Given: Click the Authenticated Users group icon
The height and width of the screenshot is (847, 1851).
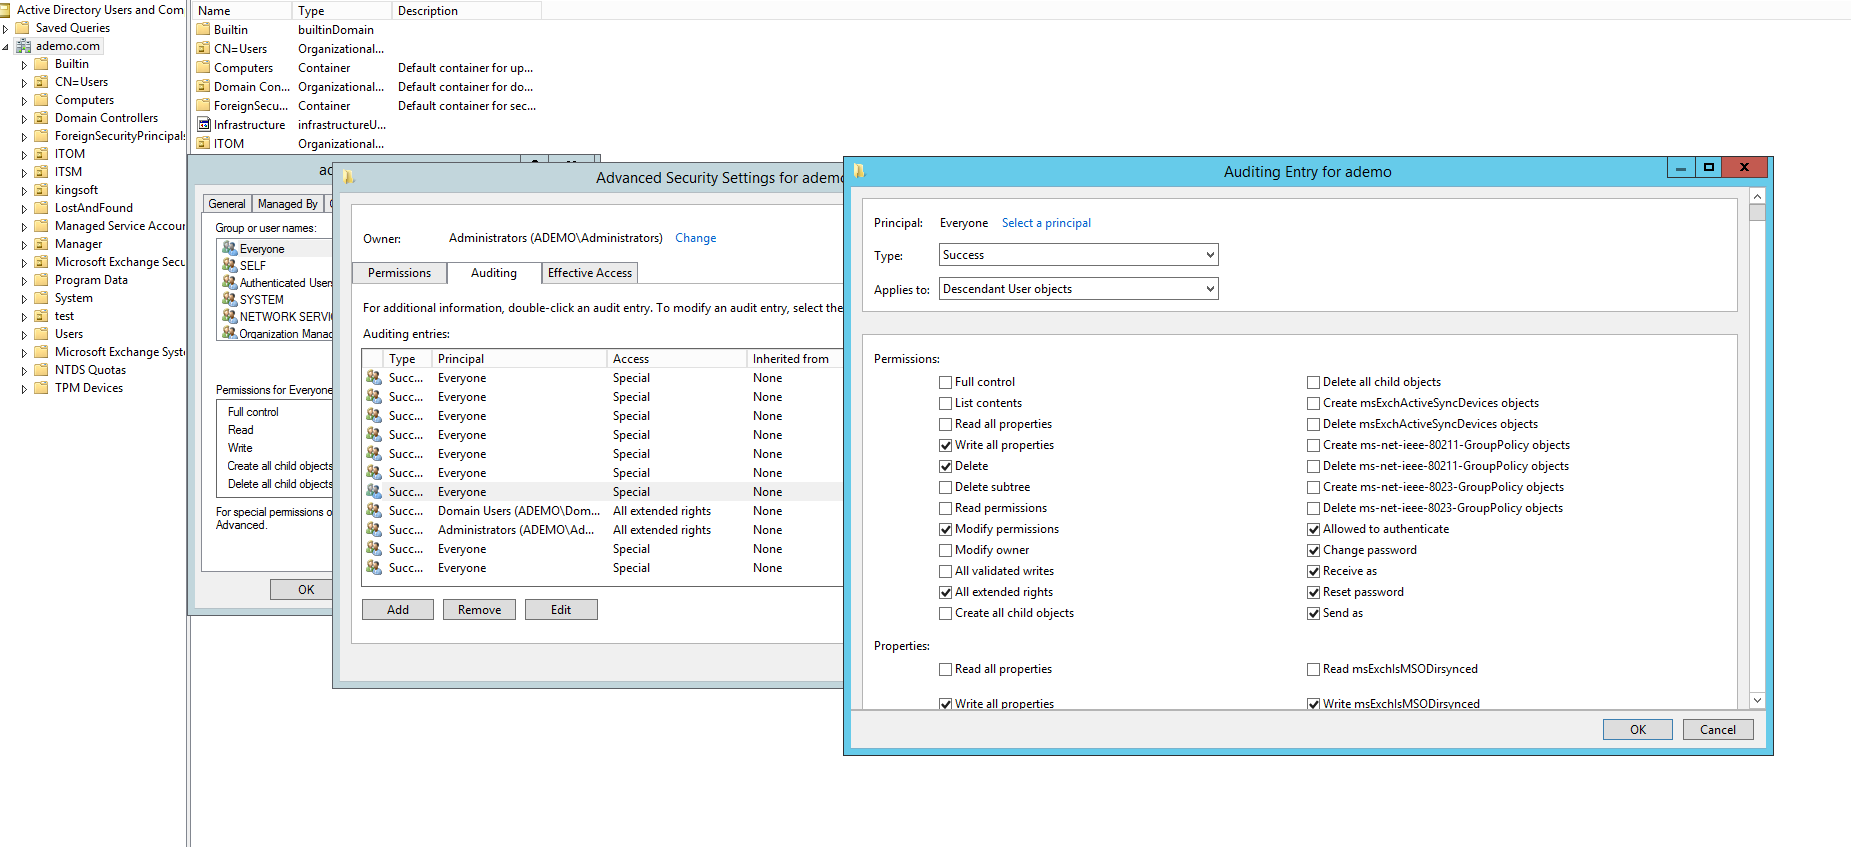Looking at the screenshot, I should pyautogui.click(x=230, y=282).
